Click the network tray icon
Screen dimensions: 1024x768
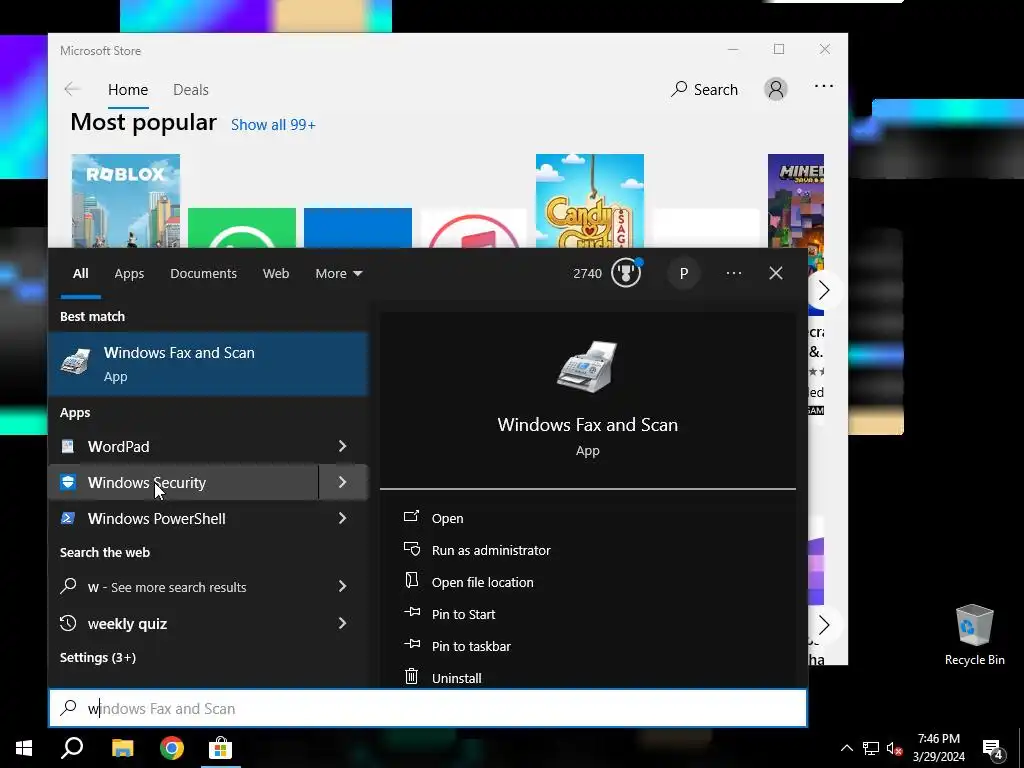click(x=871, y=748)
